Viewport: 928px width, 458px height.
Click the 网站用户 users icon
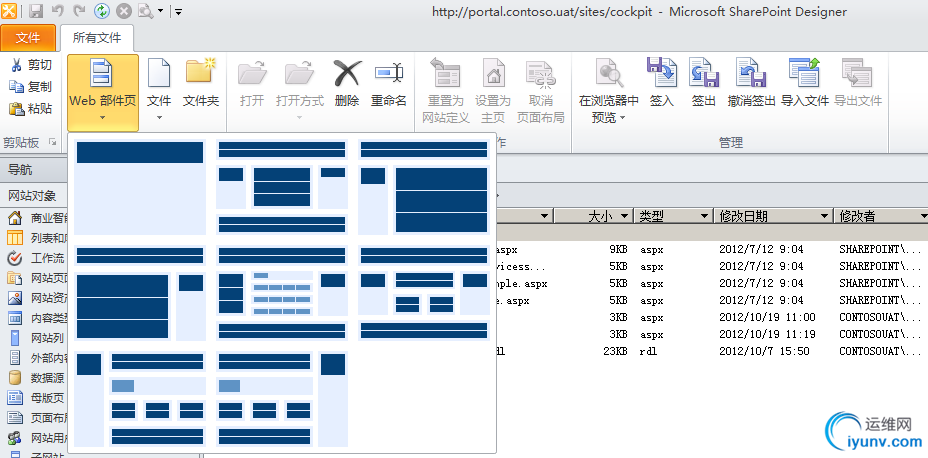coord(15,438)
